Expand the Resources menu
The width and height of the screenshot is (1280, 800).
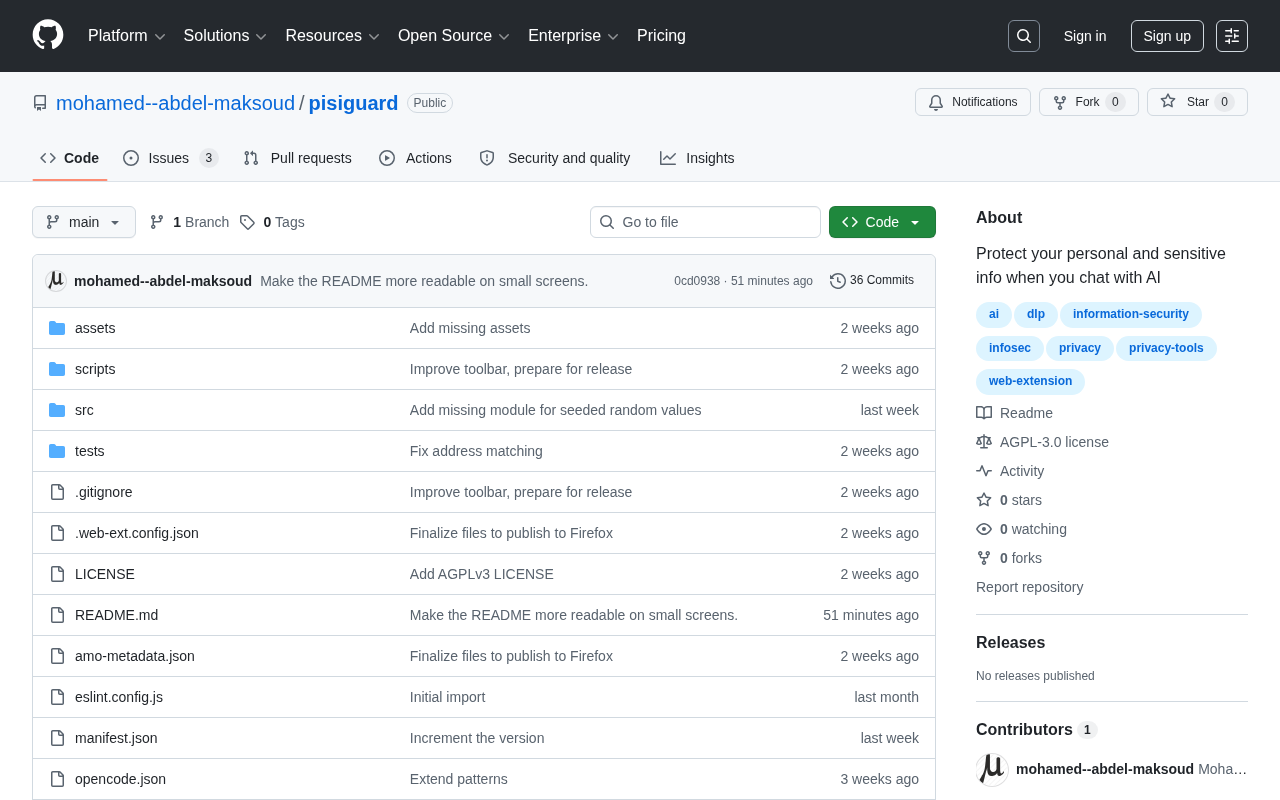pyautogui.click(x=333, y=36)
